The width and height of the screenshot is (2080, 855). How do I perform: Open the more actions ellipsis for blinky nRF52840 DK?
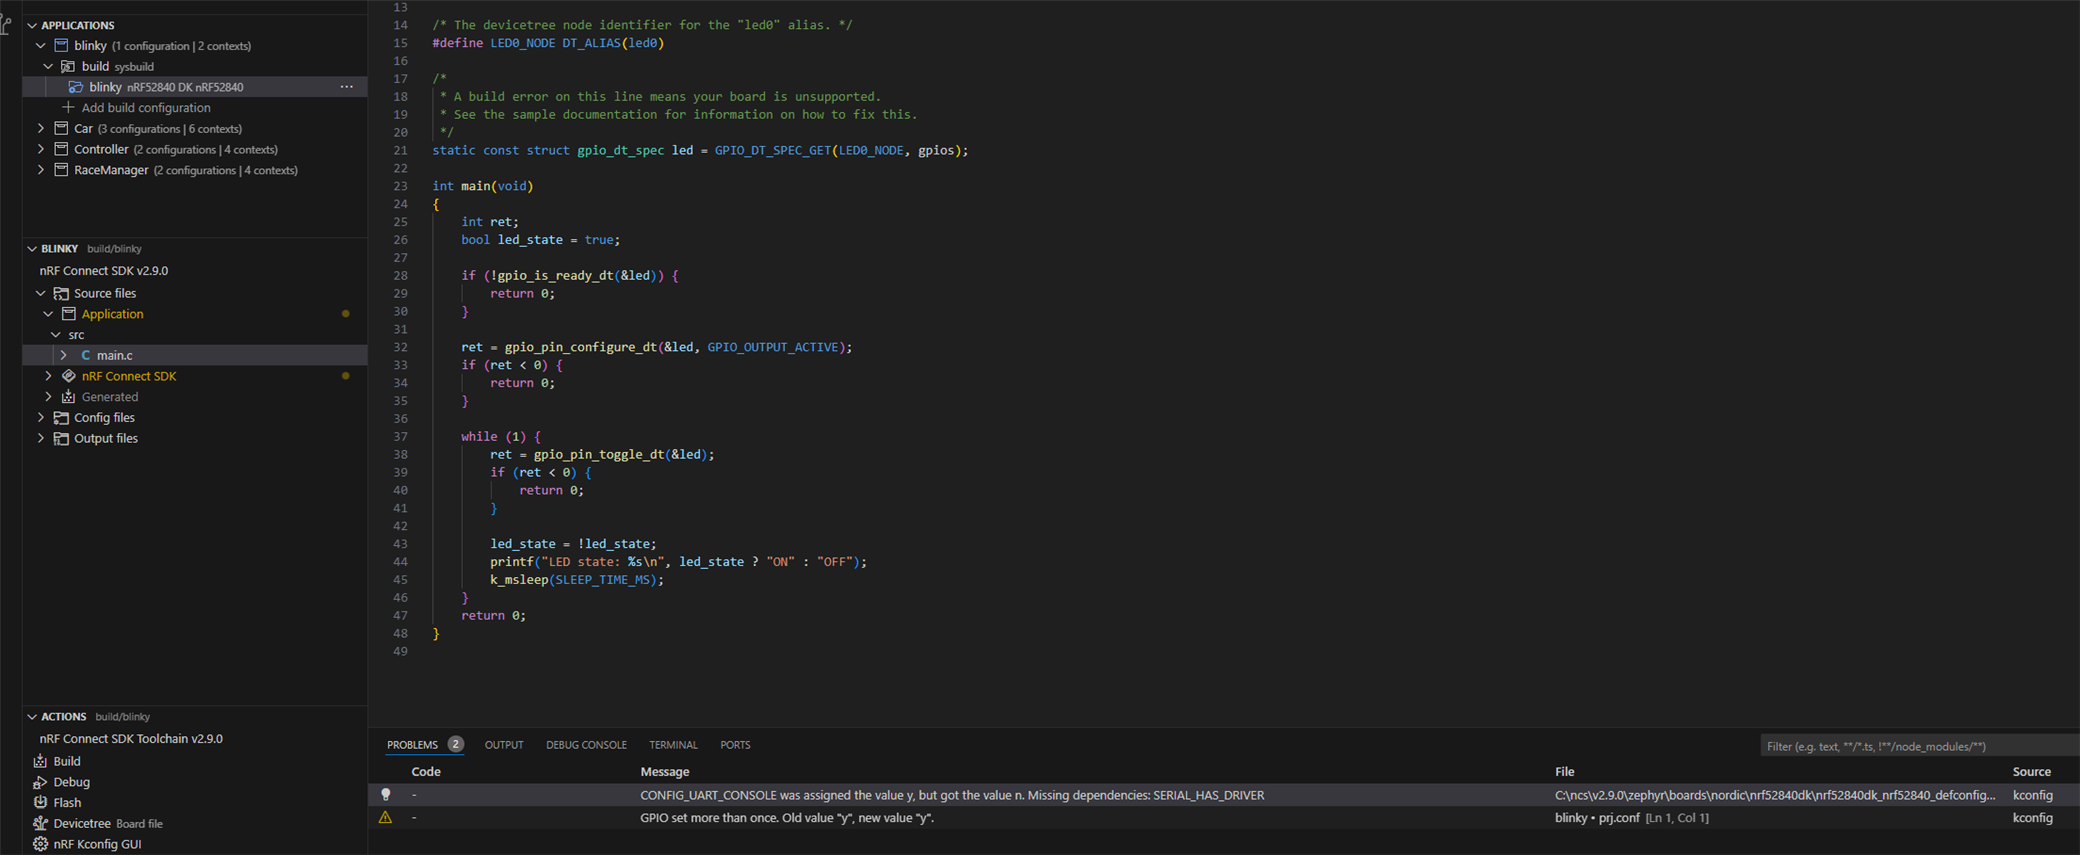coord(346,87)
